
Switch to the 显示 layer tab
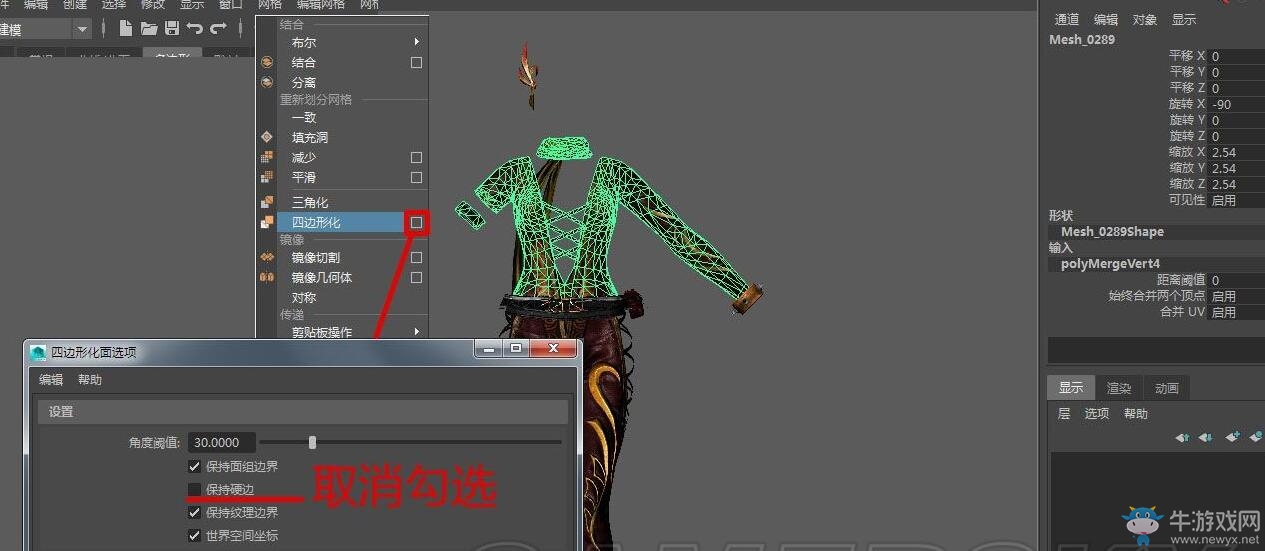point(1071,388)
